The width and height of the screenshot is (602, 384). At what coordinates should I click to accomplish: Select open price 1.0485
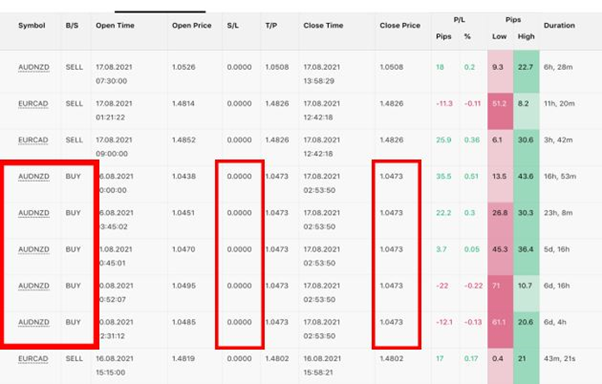pos(184,323)
